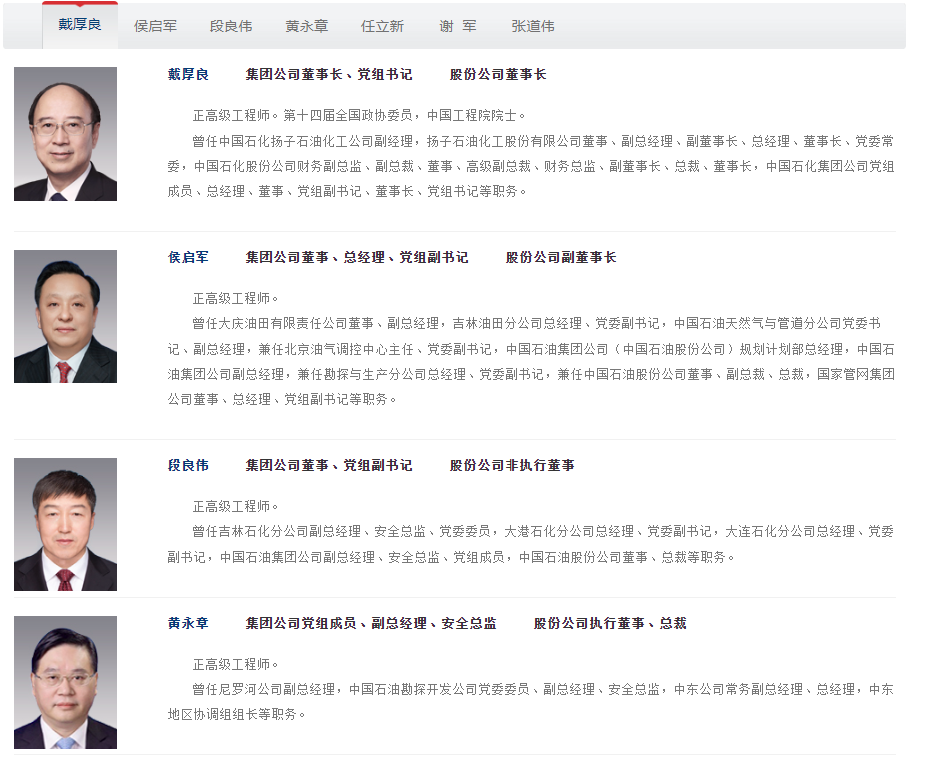Click the 集团公司董事长、党组书记 title text
Screen dimensions: 926x757
(329, 75)
